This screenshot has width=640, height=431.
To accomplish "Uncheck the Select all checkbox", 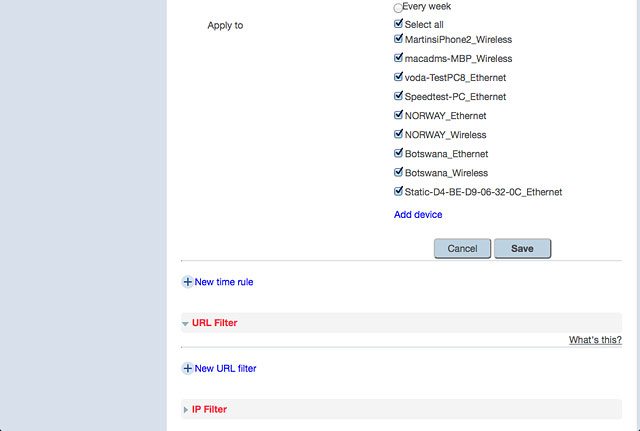I will pos(398,24).
